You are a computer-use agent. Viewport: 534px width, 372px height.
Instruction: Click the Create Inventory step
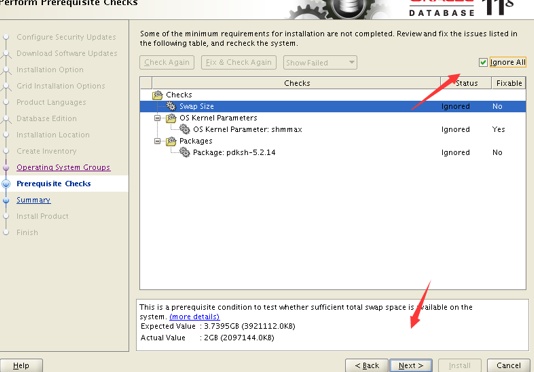[x=46, y=151]
